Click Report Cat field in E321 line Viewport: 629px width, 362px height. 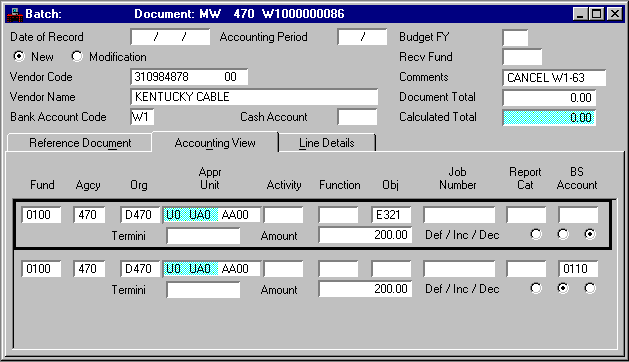(x=526, y=215)
